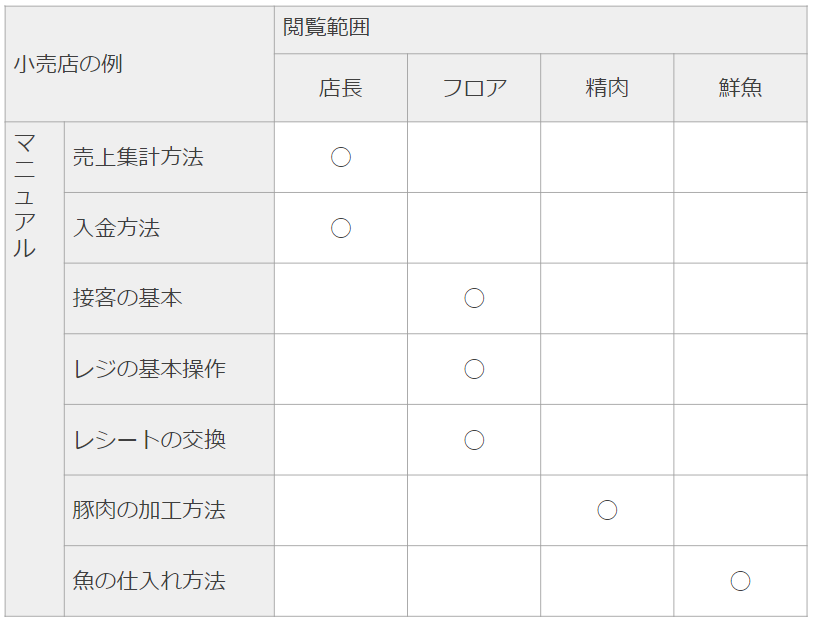Select the circle in the レシートの交換 row
The height and width of the screenshot is (623, 815).
474,440
